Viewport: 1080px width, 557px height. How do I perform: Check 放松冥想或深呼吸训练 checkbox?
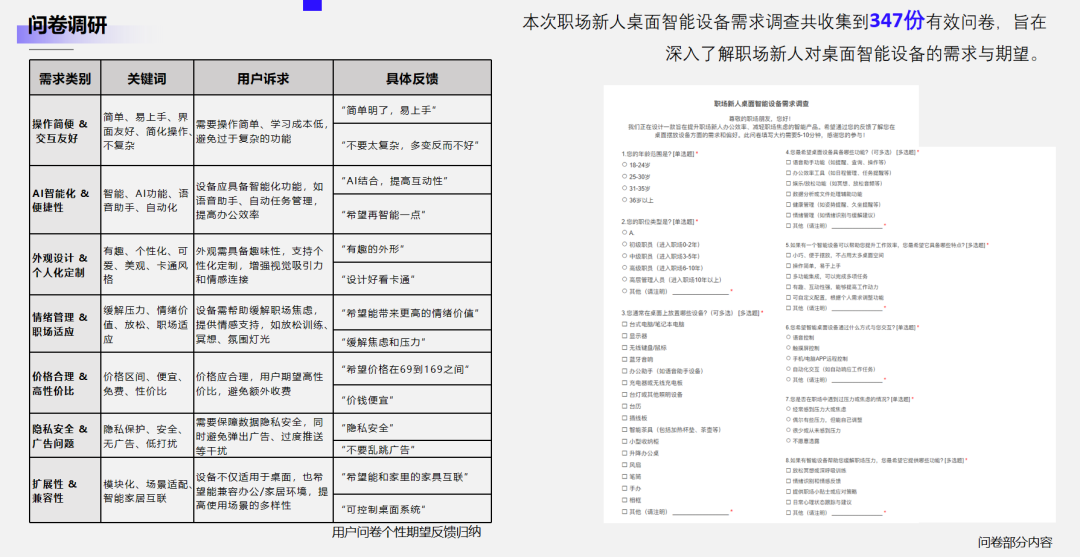(788, 471)
